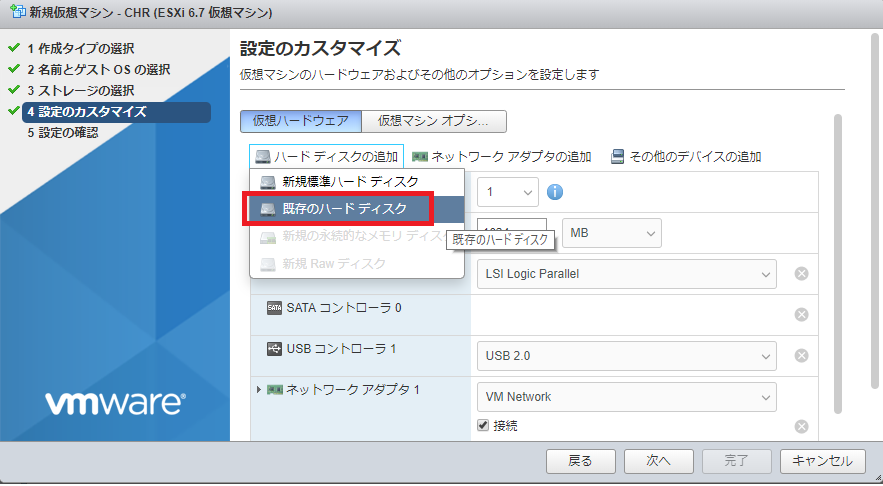Select 新規の永続的なメモリ ディスク menu item
The width and height of the screenshot is (883, 486).
click(x=357, y=237)
